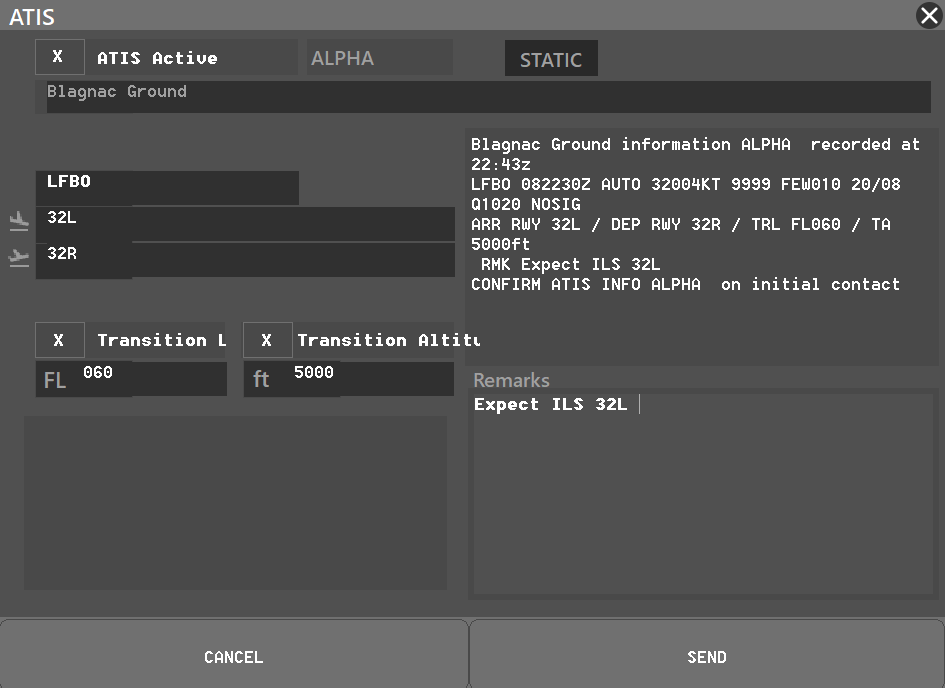The width and height of the screenshot is (945, 688).
Task: Click the ATIS Active label text
Action: (x=157, y=58)
